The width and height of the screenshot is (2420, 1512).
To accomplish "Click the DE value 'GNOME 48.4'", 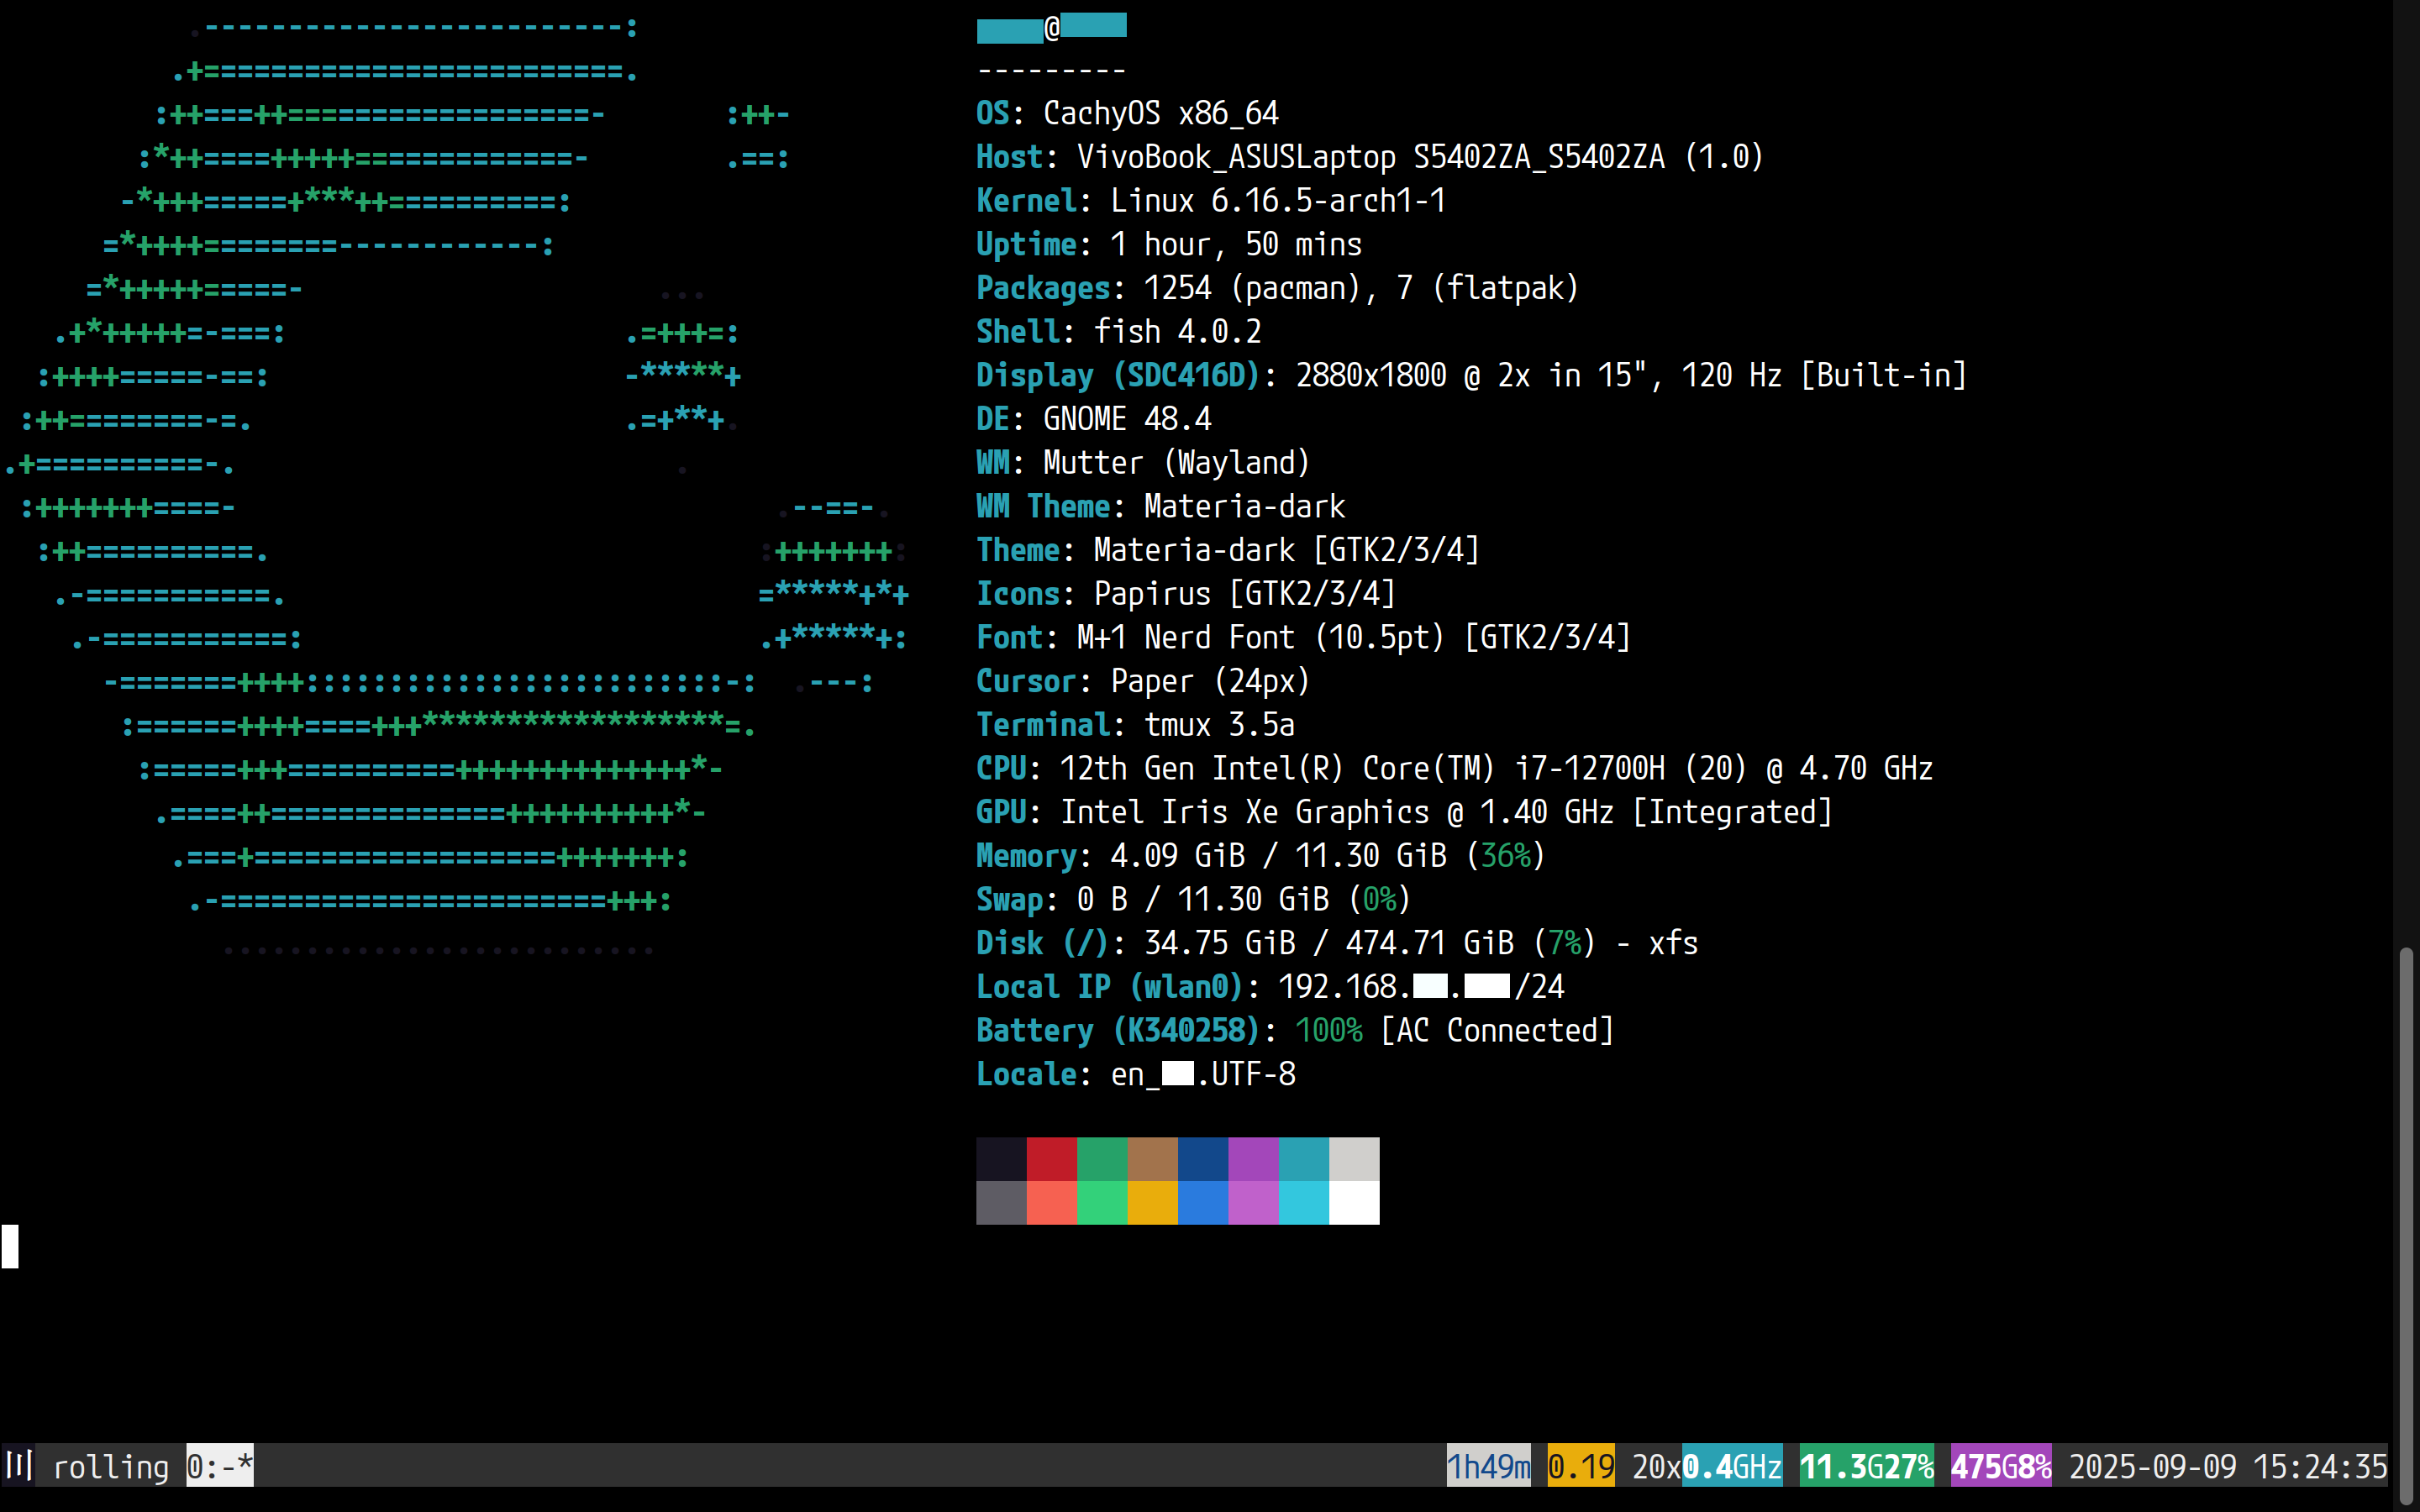I will coord(1127,419).
